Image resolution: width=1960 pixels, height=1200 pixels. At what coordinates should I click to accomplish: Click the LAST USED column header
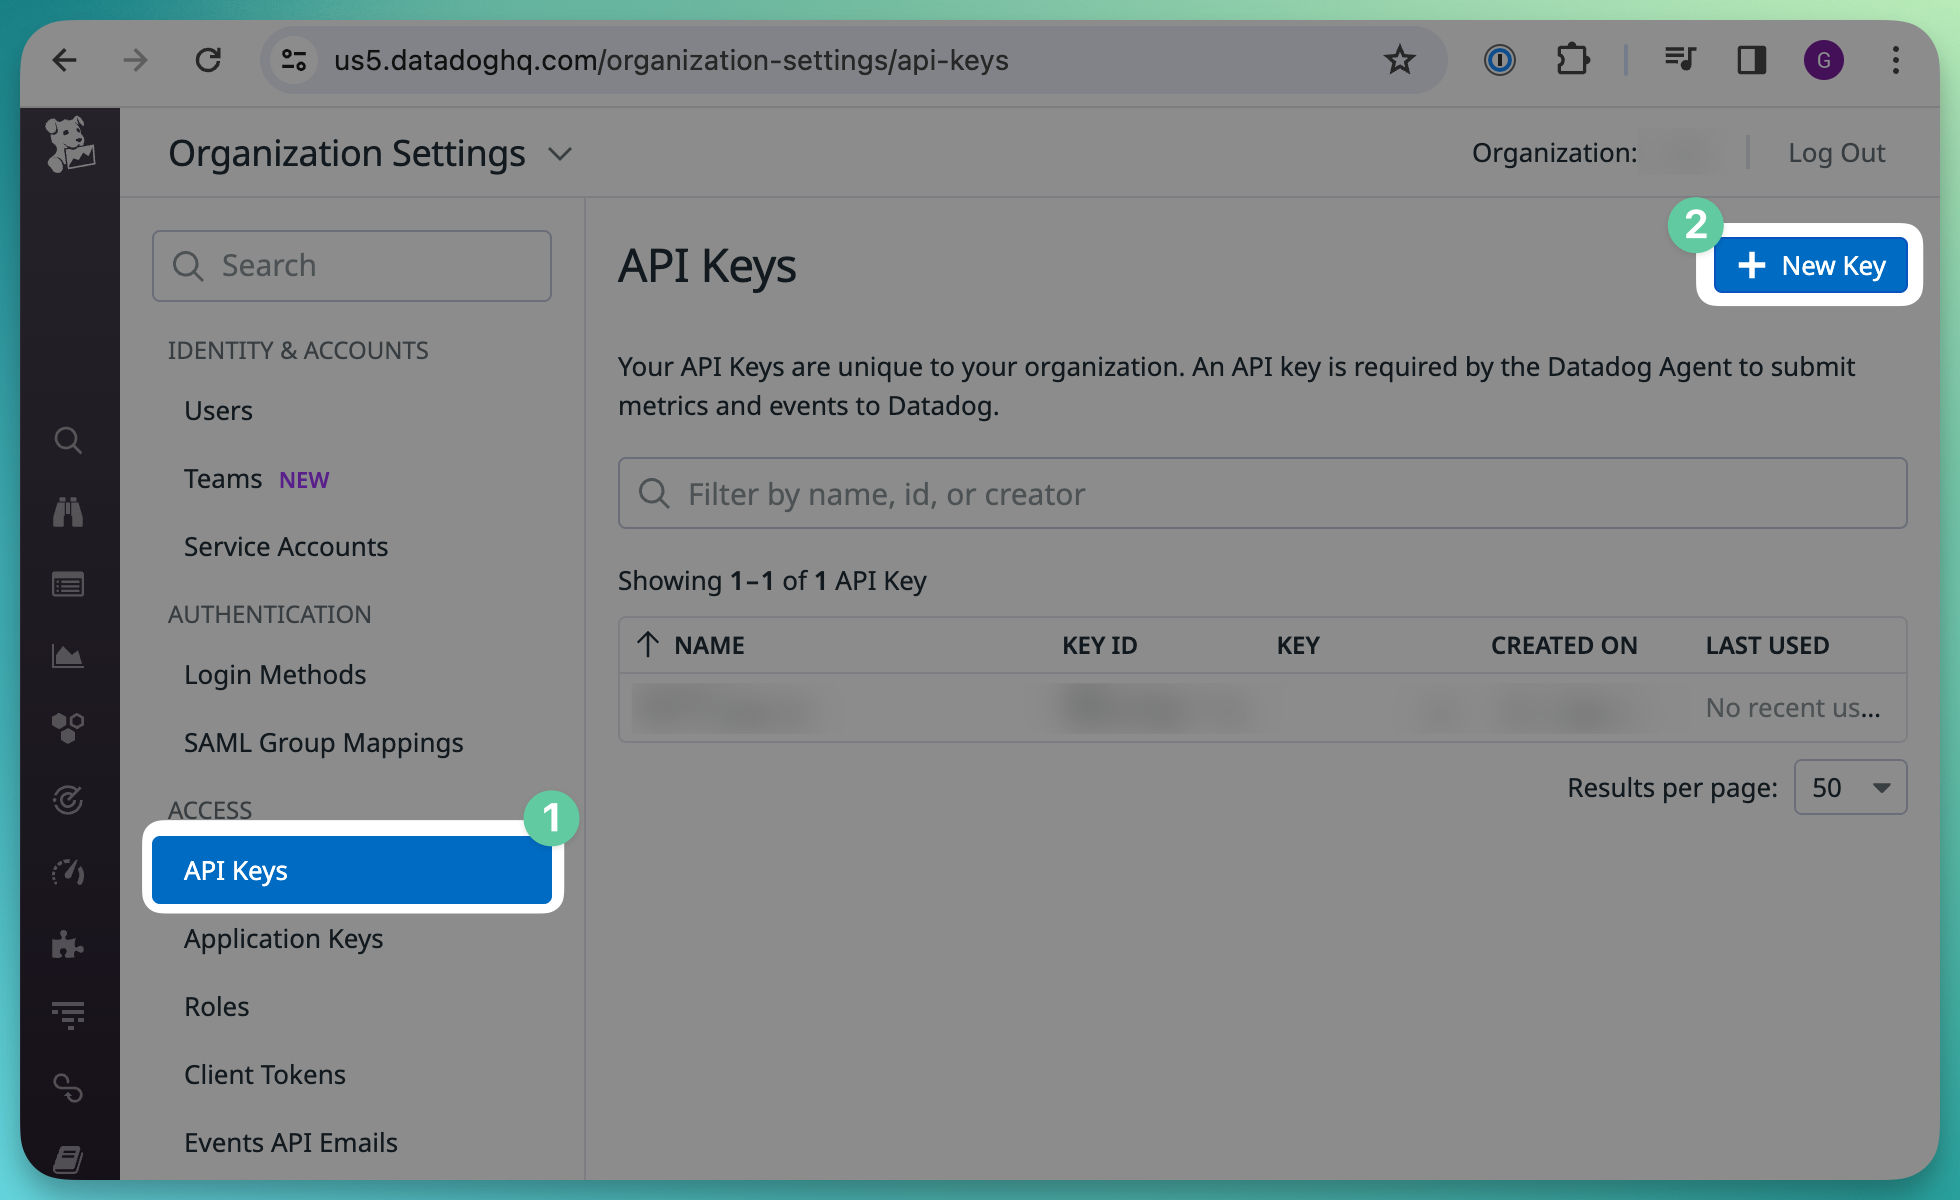coord(1767,646)
